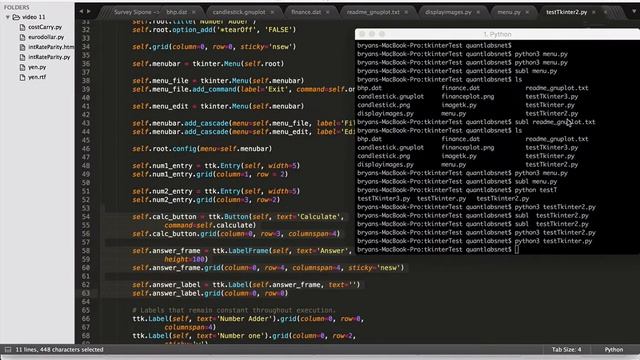This screenshot has width=640, height=360.
Task: Click the self.num2_entry.grid line
Action: [206, 200]
